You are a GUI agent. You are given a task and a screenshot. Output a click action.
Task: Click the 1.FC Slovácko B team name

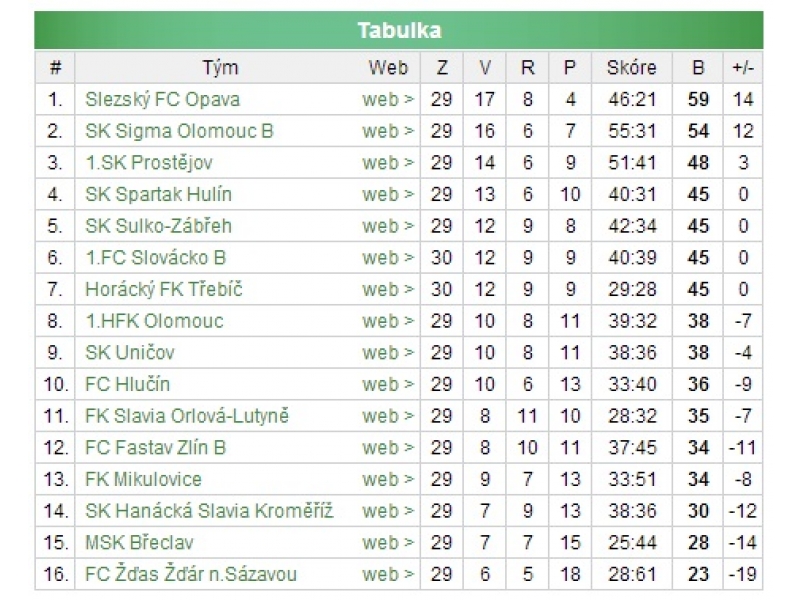pyautogui.click(x=156, y=258)
